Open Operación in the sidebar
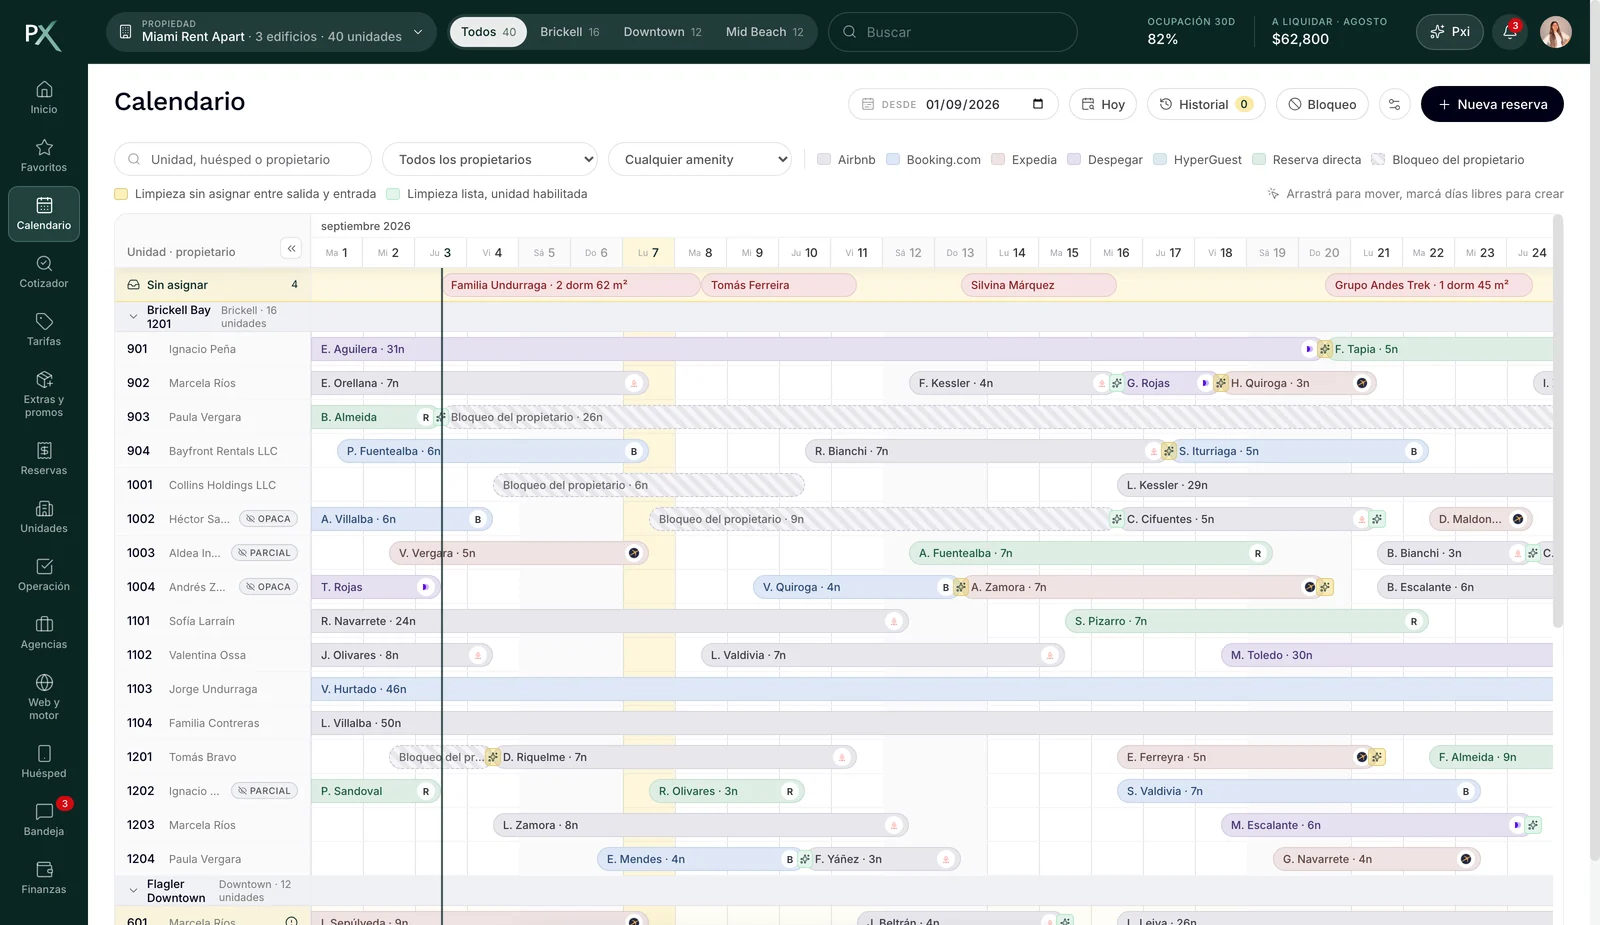The image size is (1600, 925). click(x=44, y=575)
